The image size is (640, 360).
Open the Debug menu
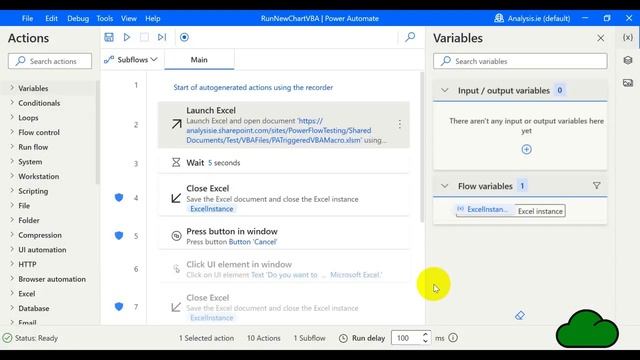[x=78, y=18]
